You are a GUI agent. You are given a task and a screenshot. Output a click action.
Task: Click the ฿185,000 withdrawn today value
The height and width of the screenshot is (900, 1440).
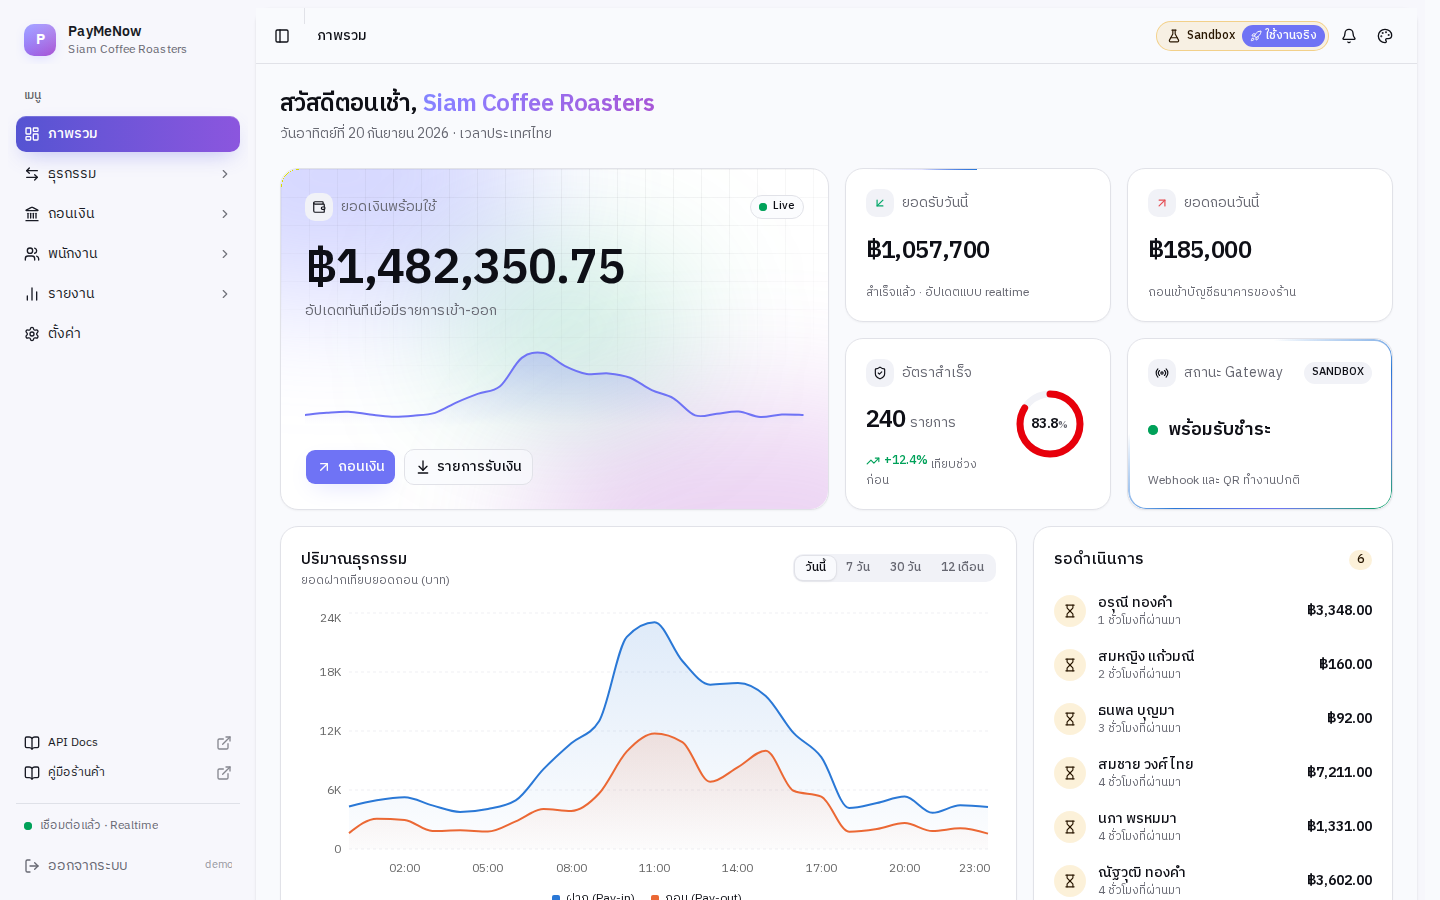point(1200,250)
